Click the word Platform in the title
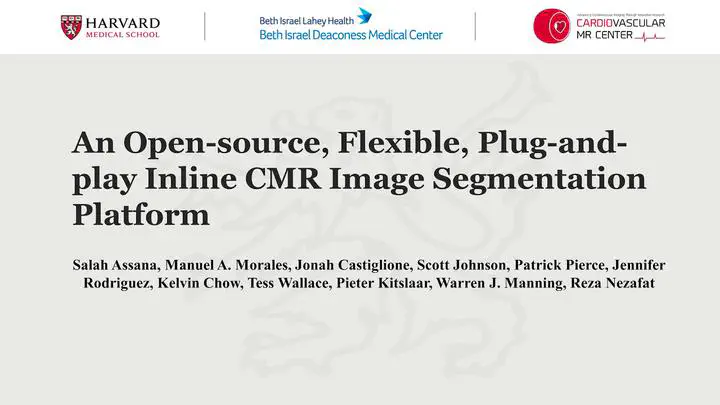Image resolution: width=720 pixels, height=405 pixels. [x=141, y=215]
